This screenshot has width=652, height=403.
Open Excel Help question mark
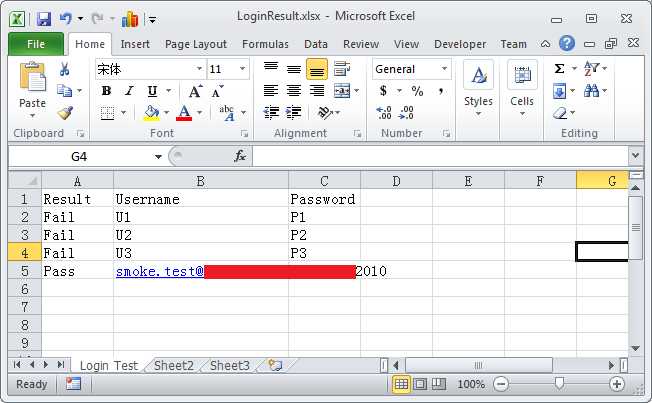[567, 43]
